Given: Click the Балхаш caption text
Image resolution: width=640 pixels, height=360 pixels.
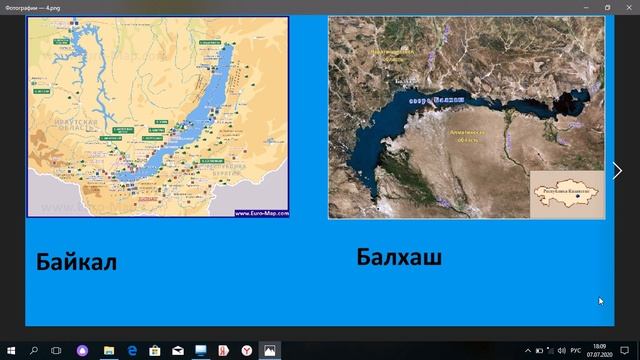Looking at the screenshot, I should point(399,257).
